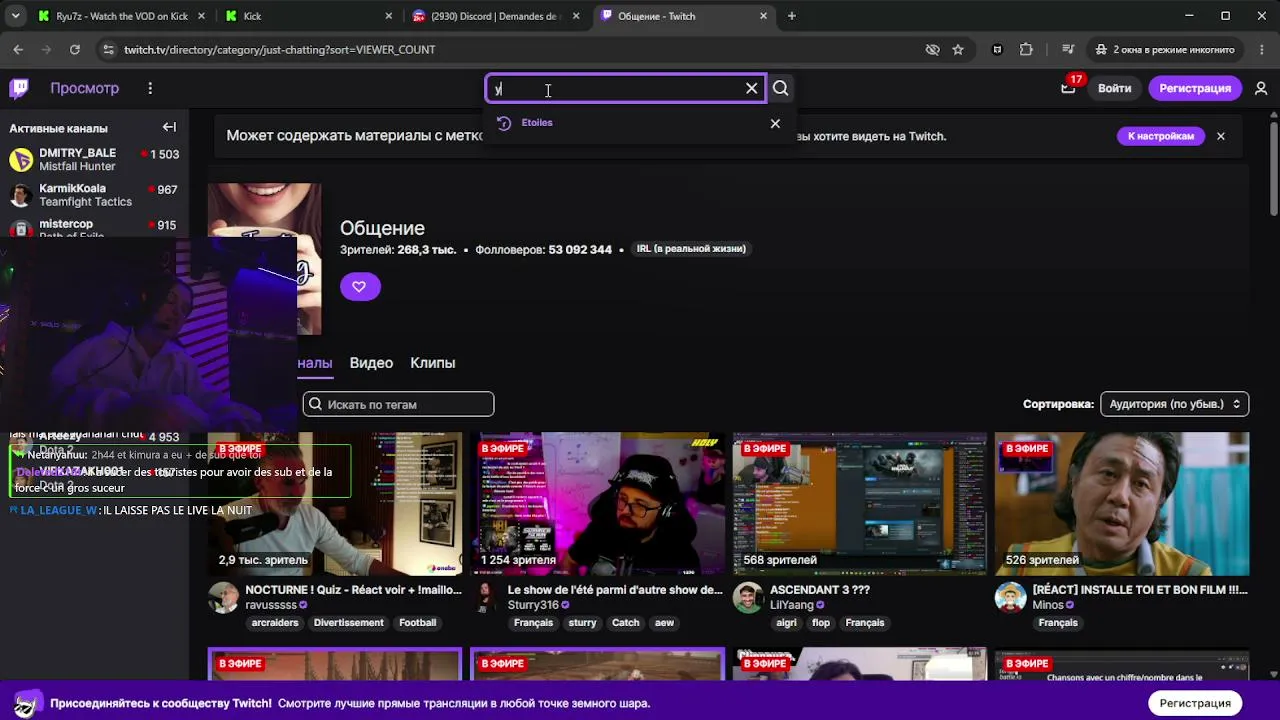Switch to the Видео tab
This screenshot has height=720, width=1280.
[371, 363]
